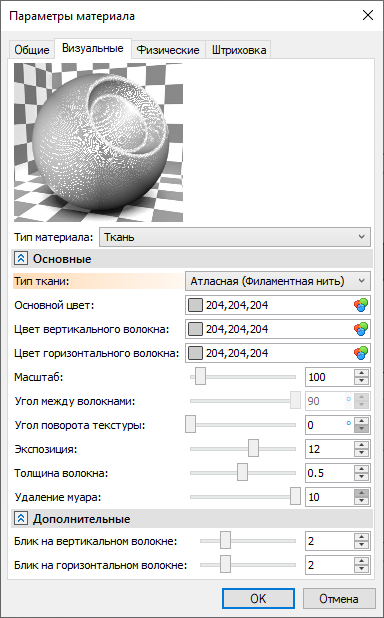
Task: Increase Блик на вертикальном волокне up arrow
Action: 361,537
